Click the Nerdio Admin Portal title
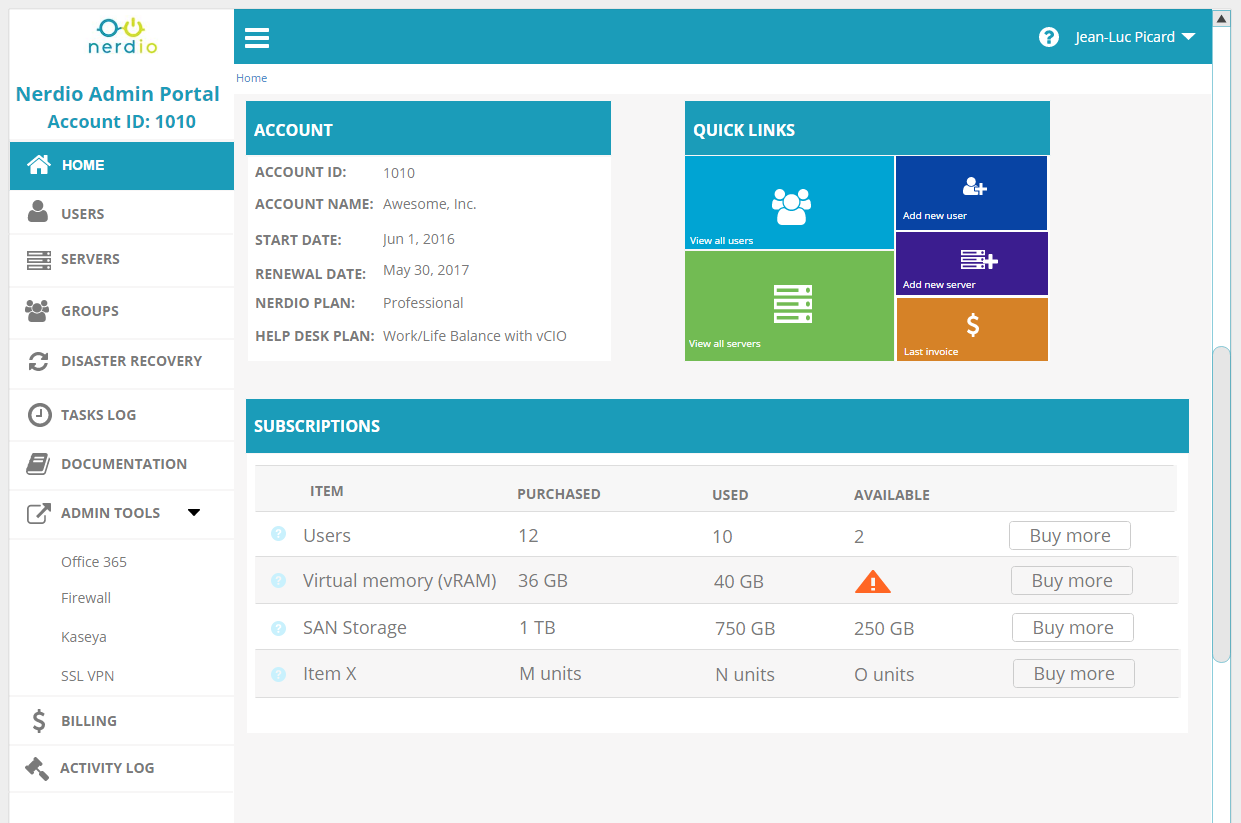 118,94
